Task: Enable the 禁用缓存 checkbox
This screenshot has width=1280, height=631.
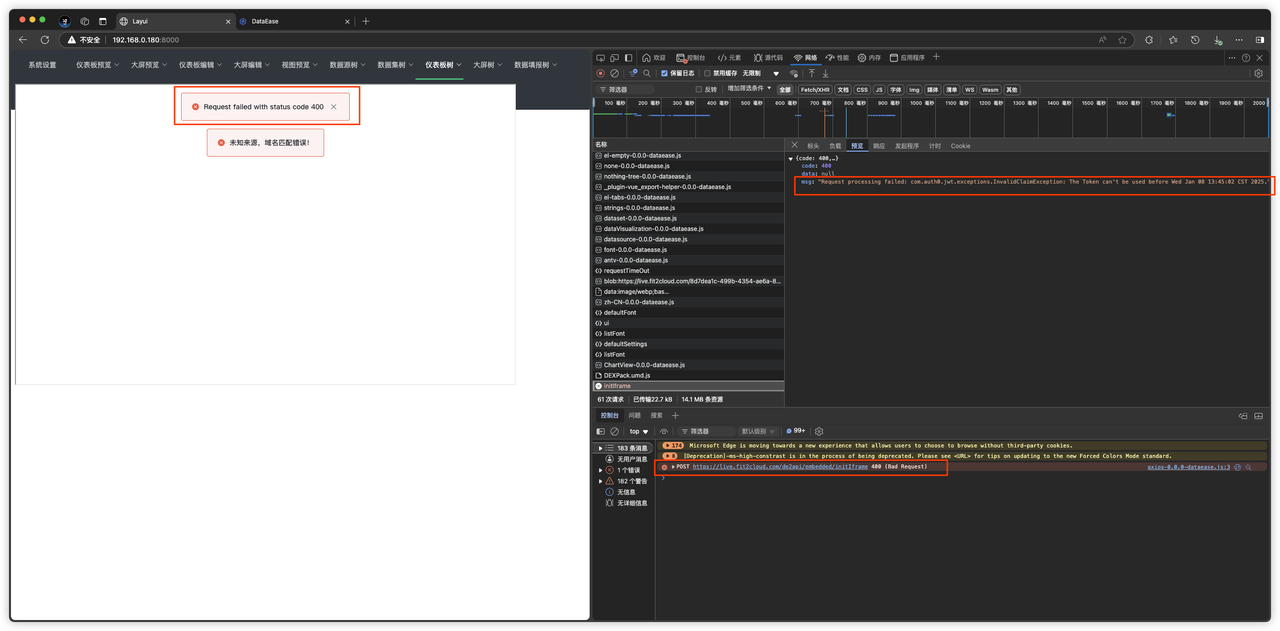Action: coord(708,73)
